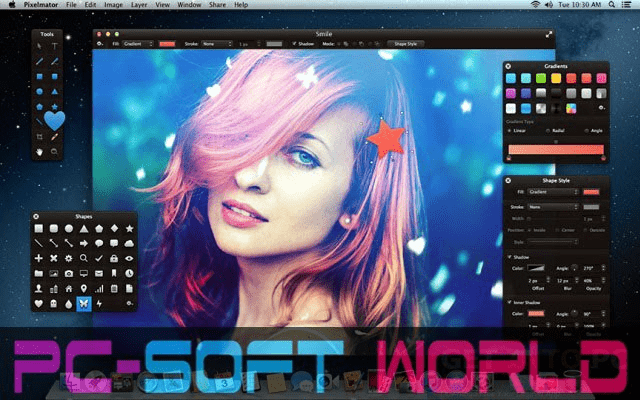Choose the house shape in Shapes palette
Screen dimensions: 640x400
69,289
